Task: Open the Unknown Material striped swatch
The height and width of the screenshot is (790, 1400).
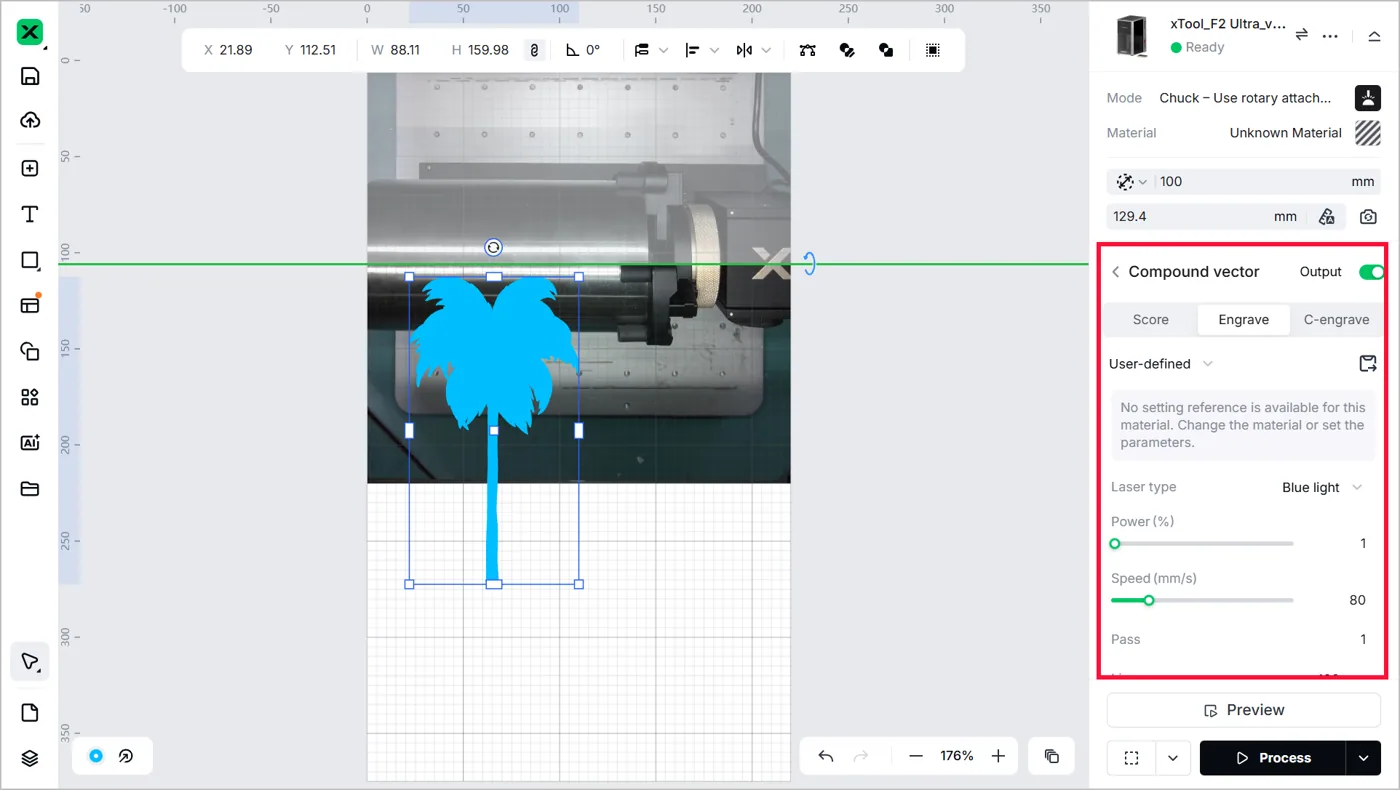Action: tap(1367, 133)
